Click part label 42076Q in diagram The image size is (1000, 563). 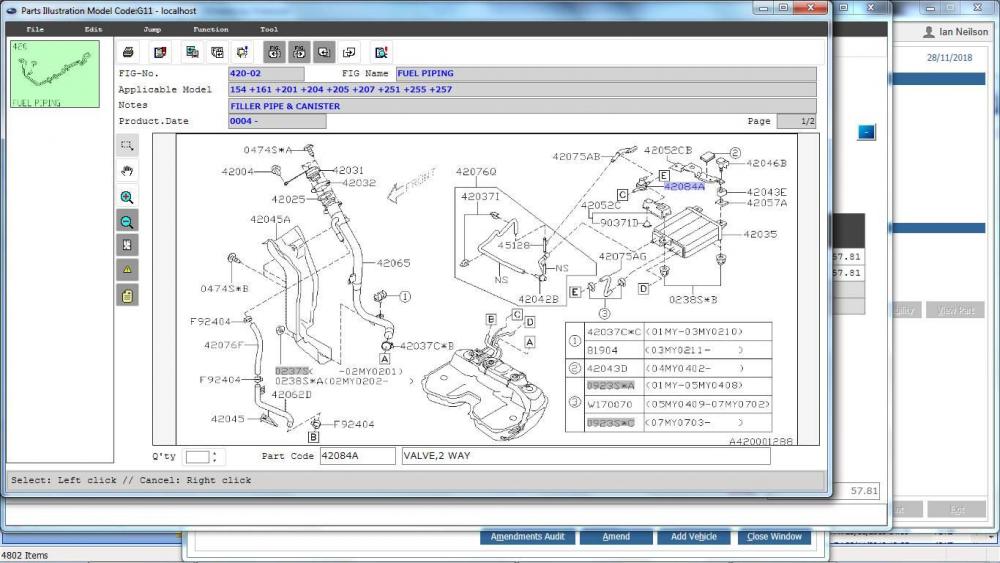click(x=476, y=172)
